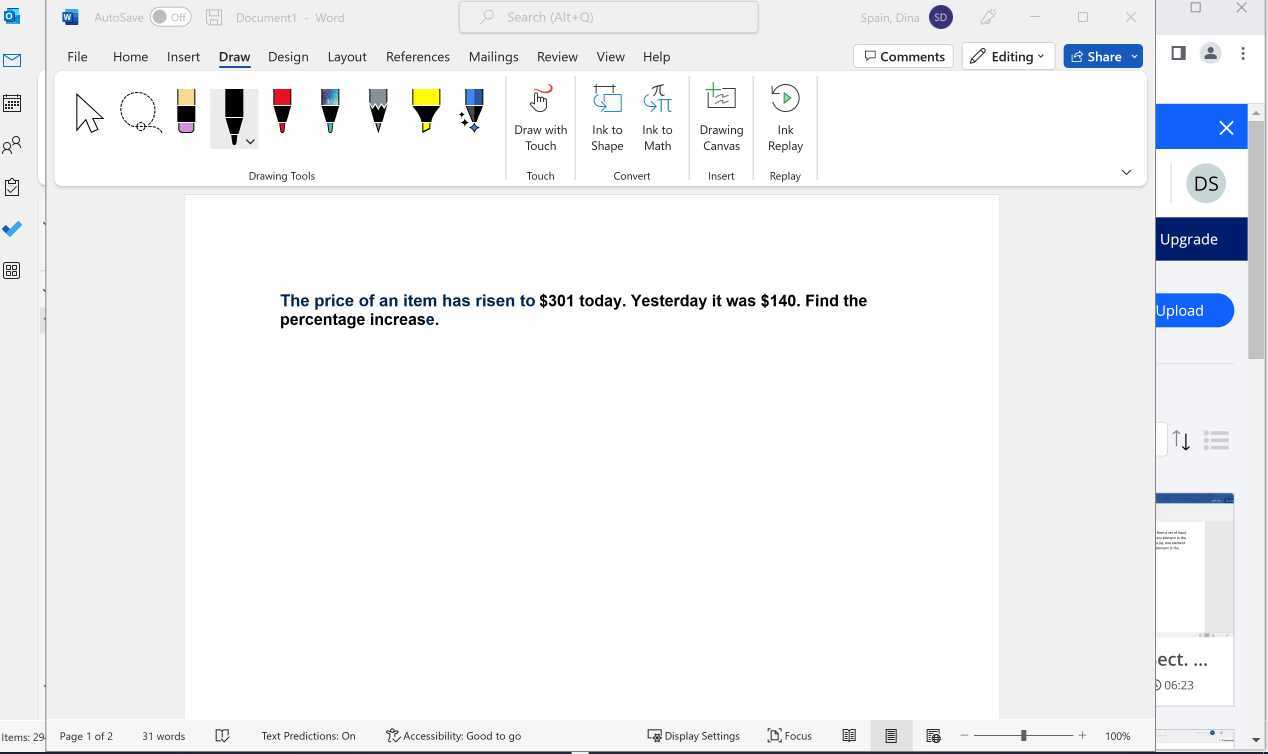Click the Search box in title bar
This screenshot has height=754, width=1268.
point(608,17)
